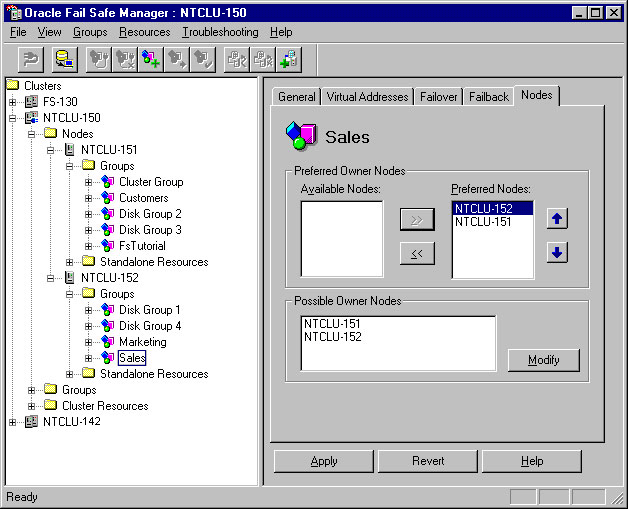This screenshot has width=628, height=509.
Task: Open the Troubleshooting menu
Action: pos(220,32)
